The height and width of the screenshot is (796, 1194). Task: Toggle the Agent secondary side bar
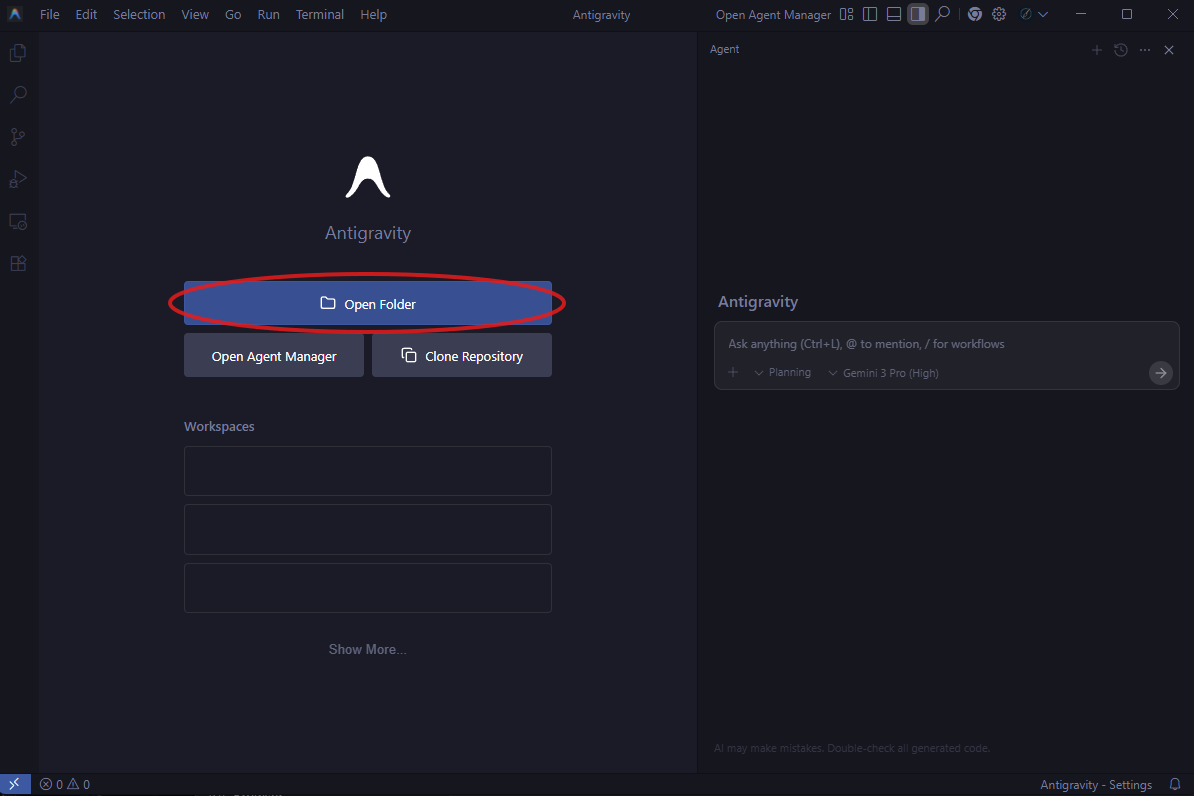[918, 14]
